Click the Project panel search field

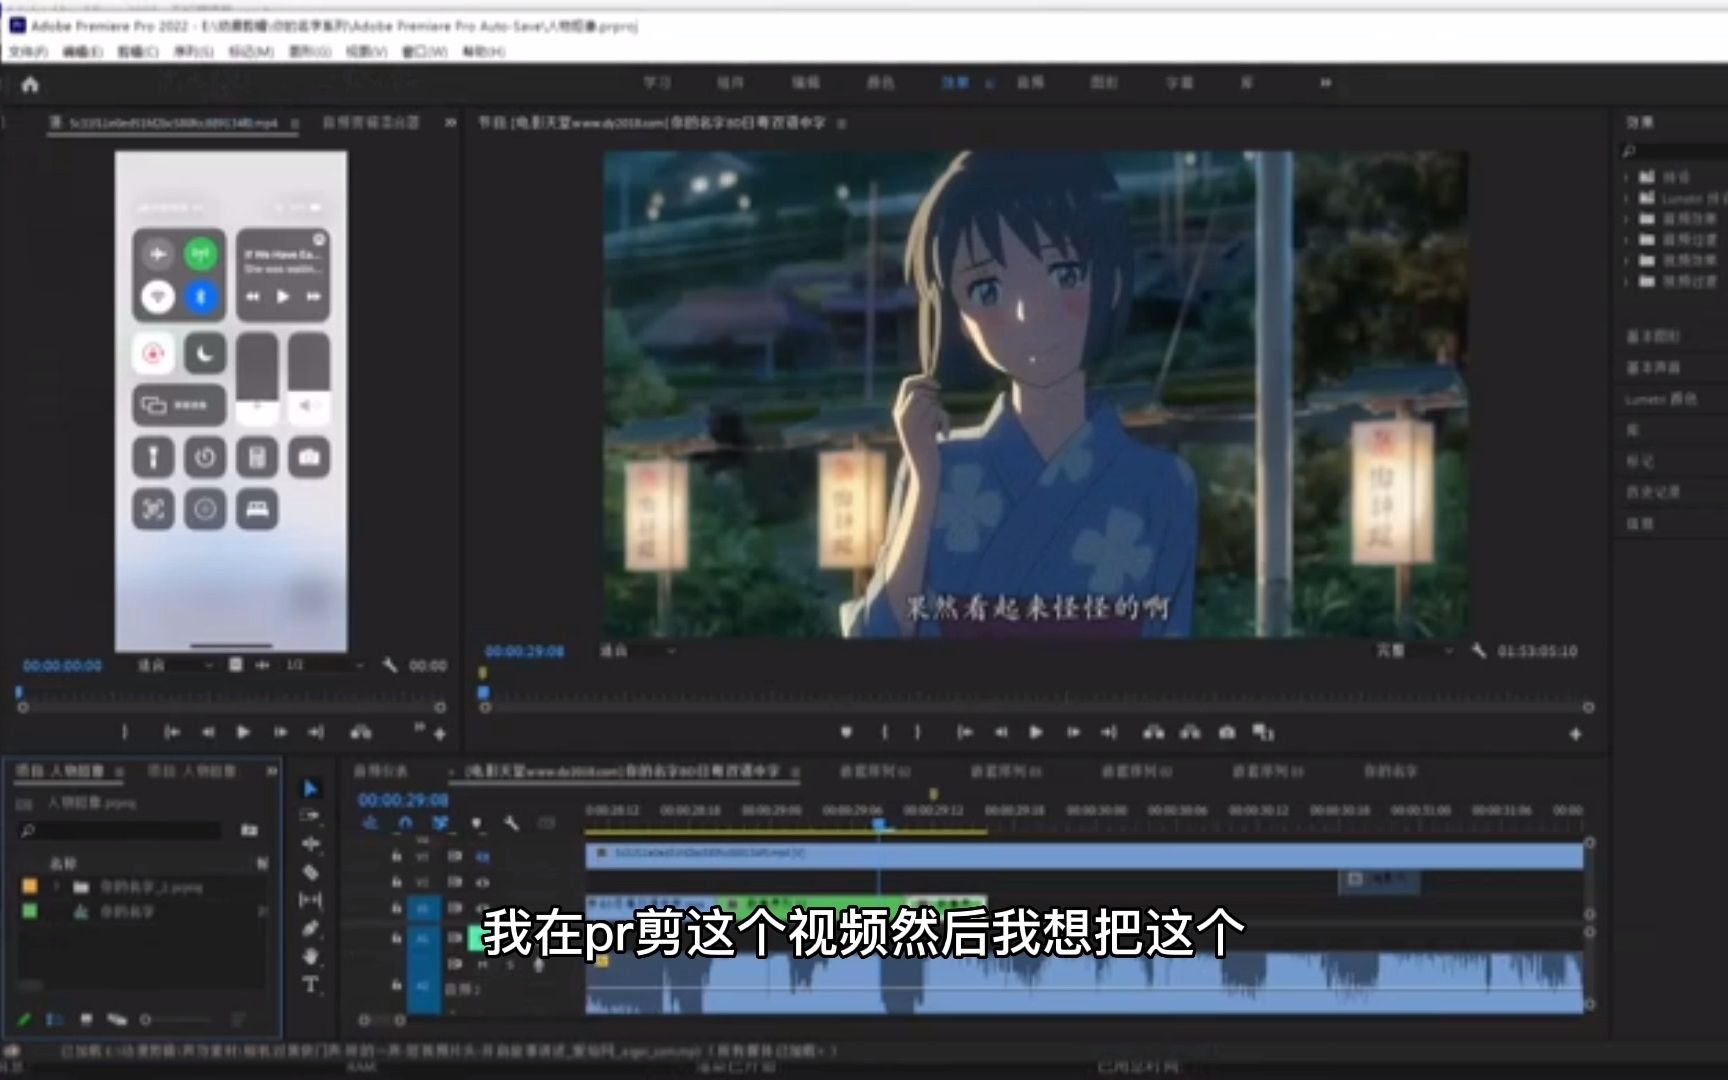120,830
